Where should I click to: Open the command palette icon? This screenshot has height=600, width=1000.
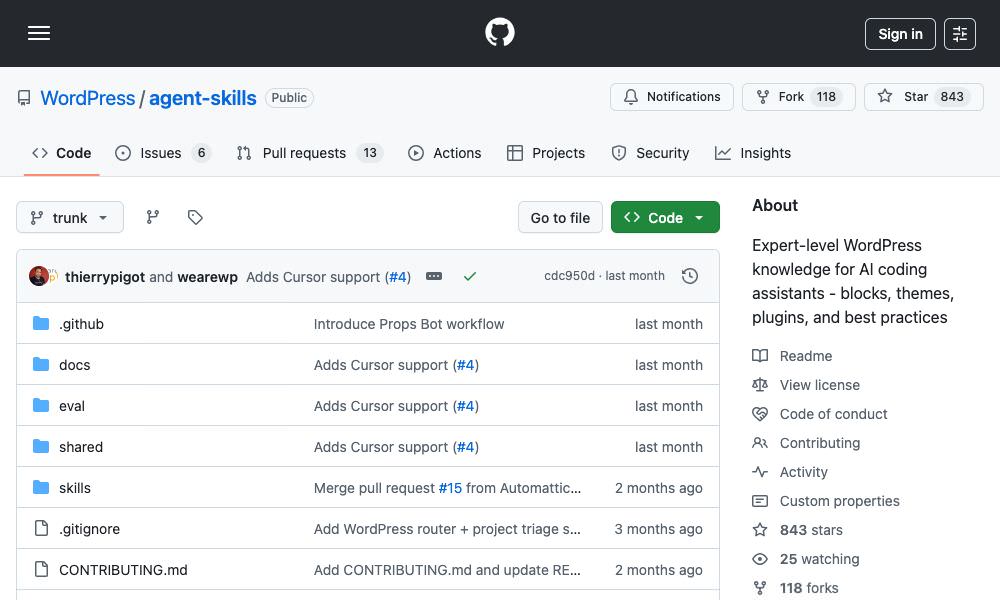point(960,33)
